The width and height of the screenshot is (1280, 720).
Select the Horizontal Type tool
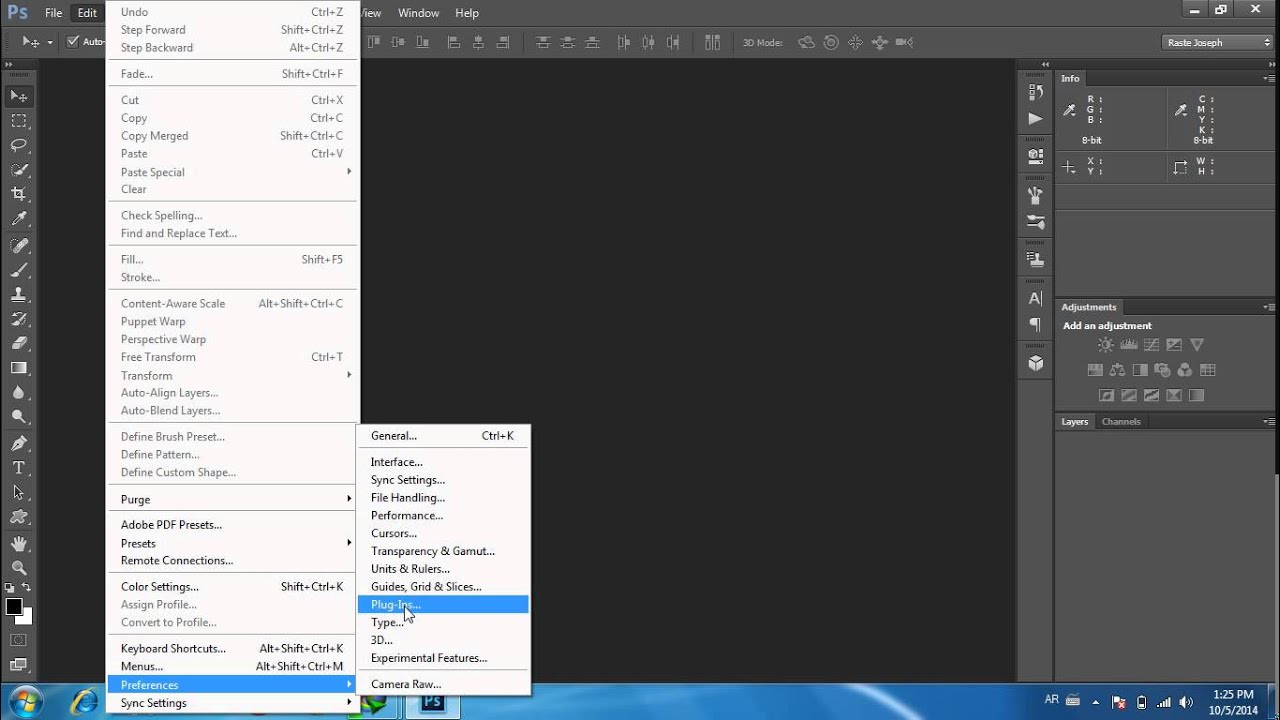(19, 468)
